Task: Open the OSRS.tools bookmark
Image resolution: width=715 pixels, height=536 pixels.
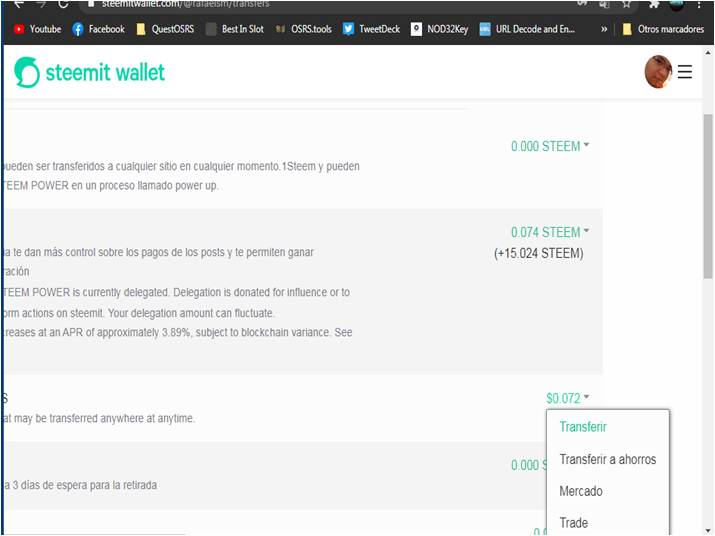Action: point(303,29)
